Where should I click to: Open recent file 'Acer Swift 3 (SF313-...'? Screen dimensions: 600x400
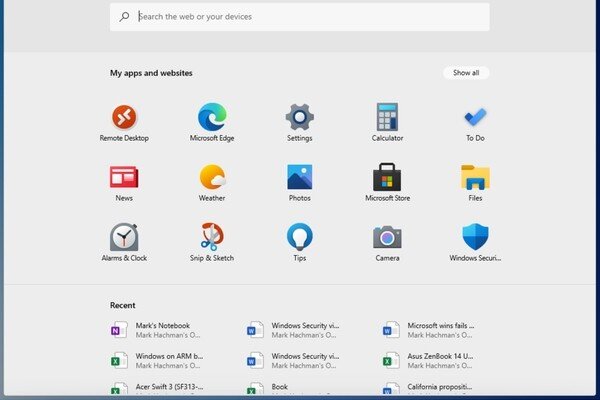[157, 389]
